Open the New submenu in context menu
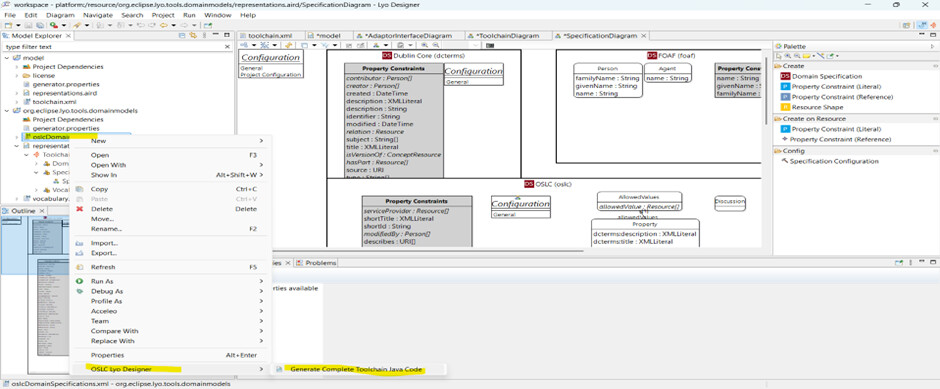 (171, 141)
